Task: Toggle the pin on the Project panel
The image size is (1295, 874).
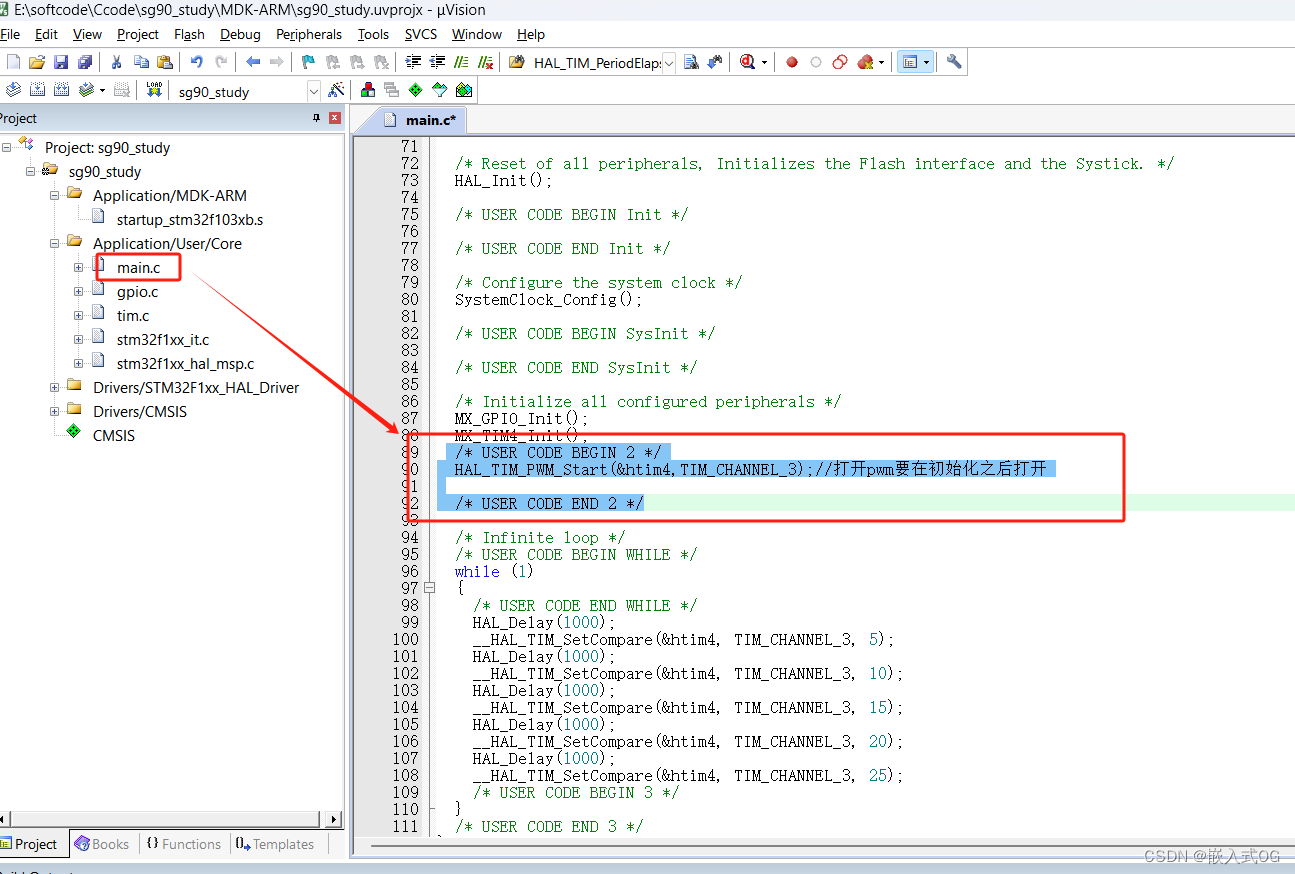Action: tap(317, 118)
